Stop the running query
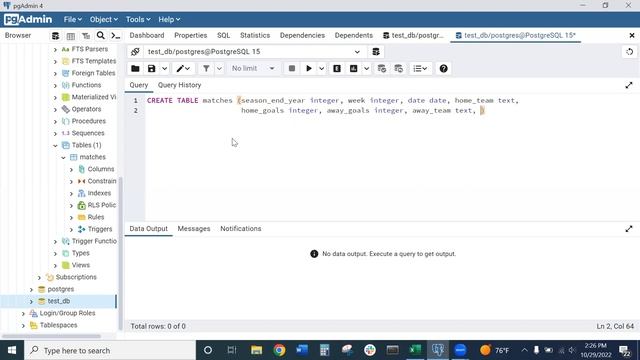Viewport: 640px width, 360px height. click(292, 69)
